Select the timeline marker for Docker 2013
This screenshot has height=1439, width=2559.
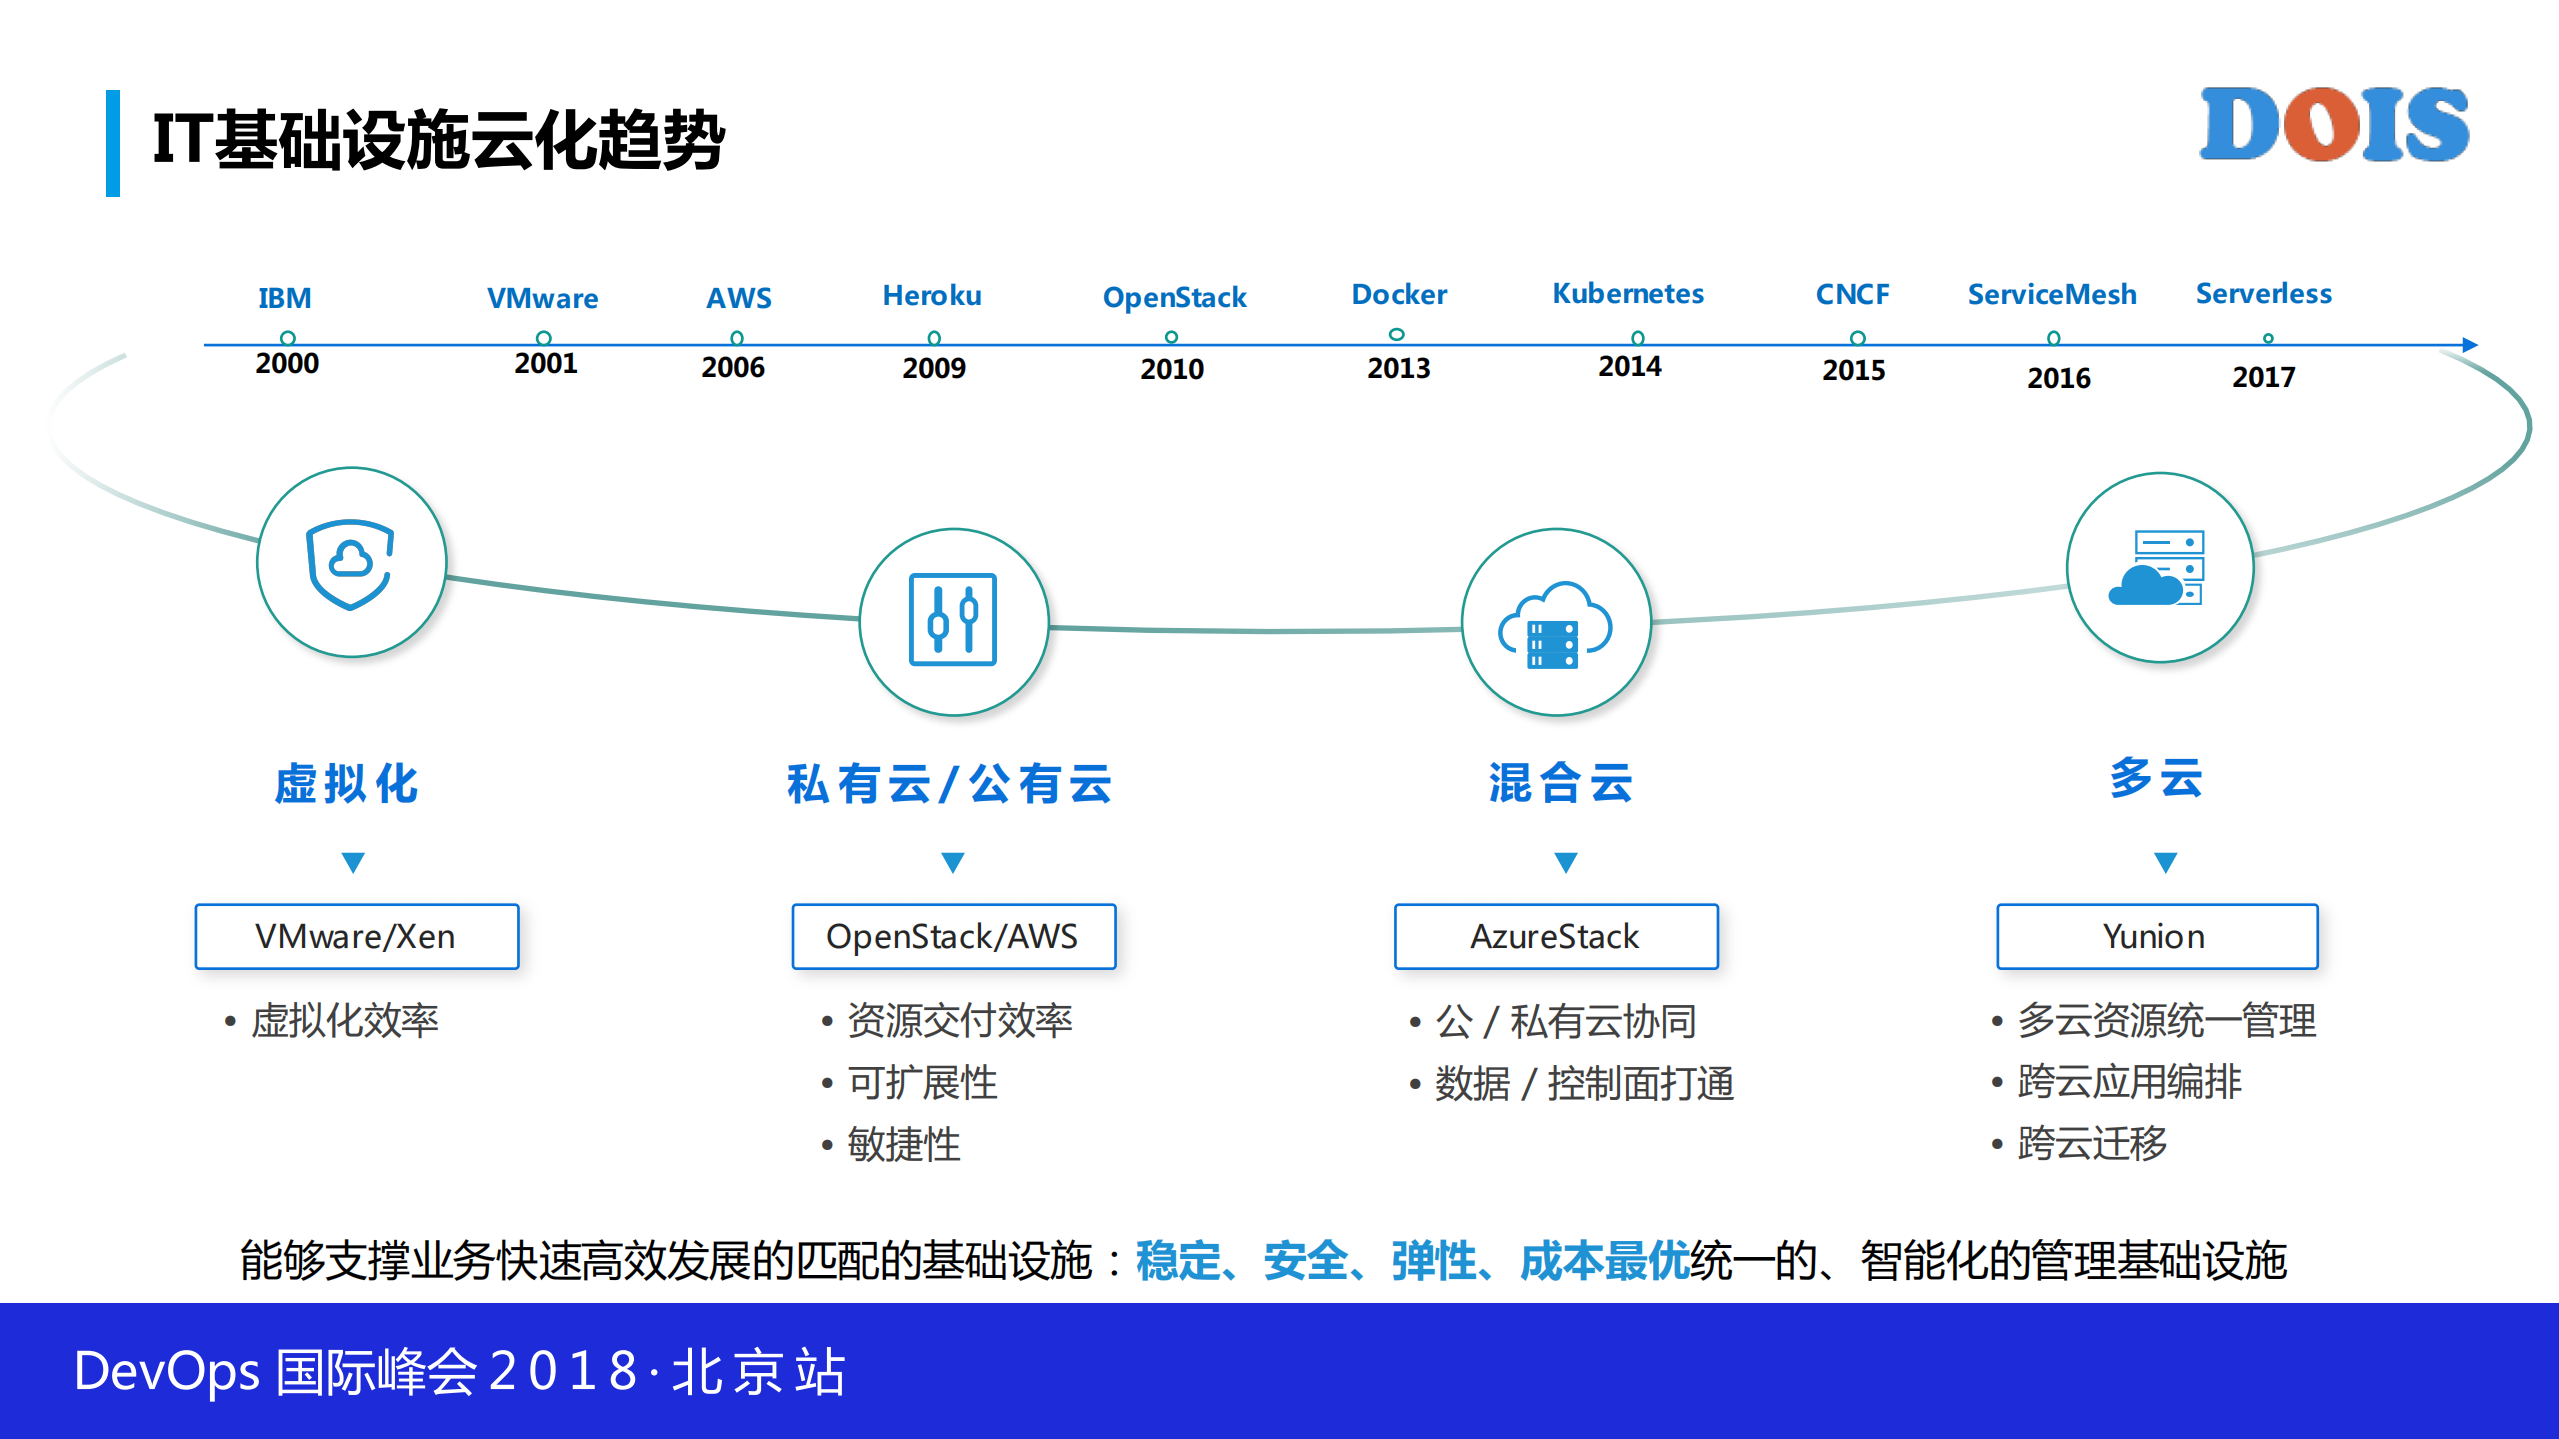point(1397,336)
